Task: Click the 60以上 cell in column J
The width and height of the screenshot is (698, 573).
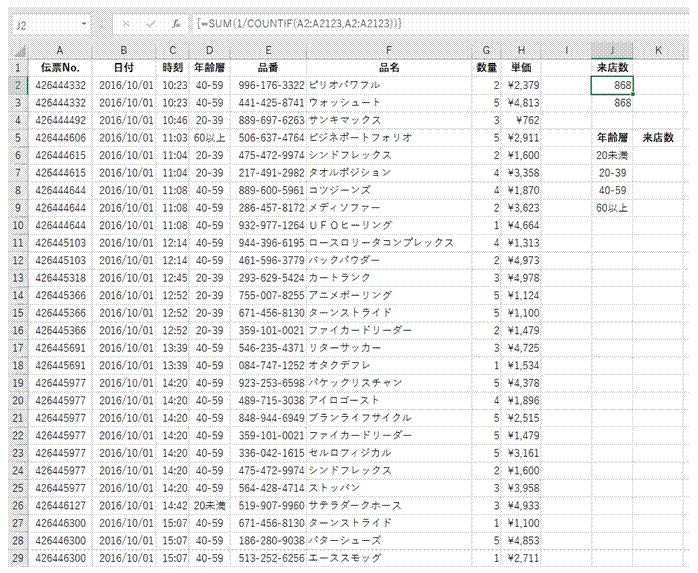Action: [611, 207]
